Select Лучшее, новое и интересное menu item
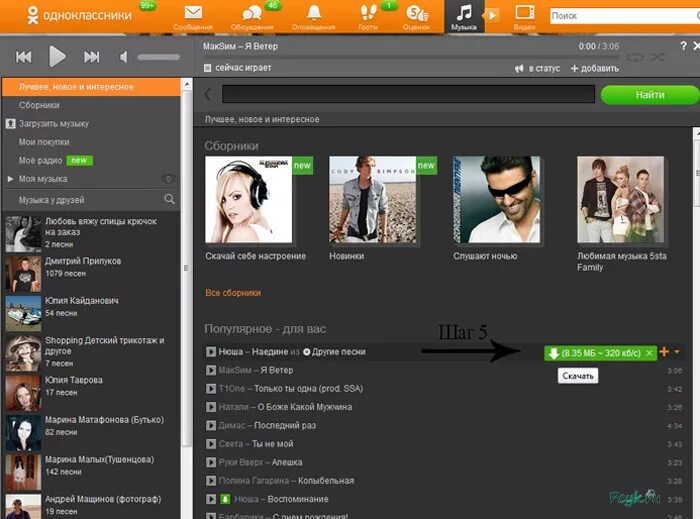The width and height of the screenshot is (700, 519). pos(91,87)
